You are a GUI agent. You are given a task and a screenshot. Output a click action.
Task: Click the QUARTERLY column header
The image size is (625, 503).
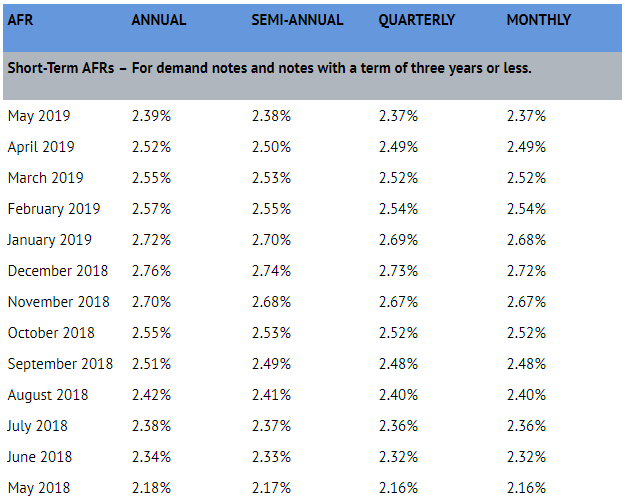pyautogui.click(x=416, y=20)
